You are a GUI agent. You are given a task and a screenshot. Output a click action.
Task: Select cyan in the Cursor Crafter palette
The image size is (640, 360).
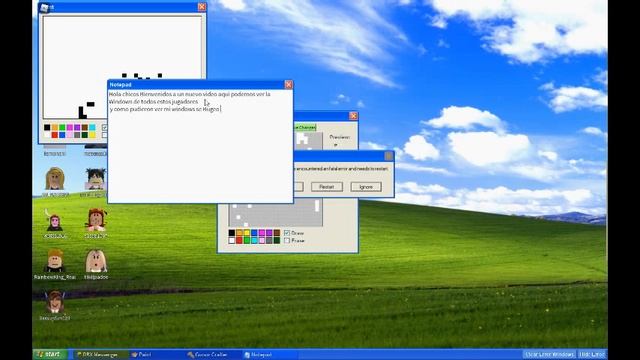click(254, 240)
